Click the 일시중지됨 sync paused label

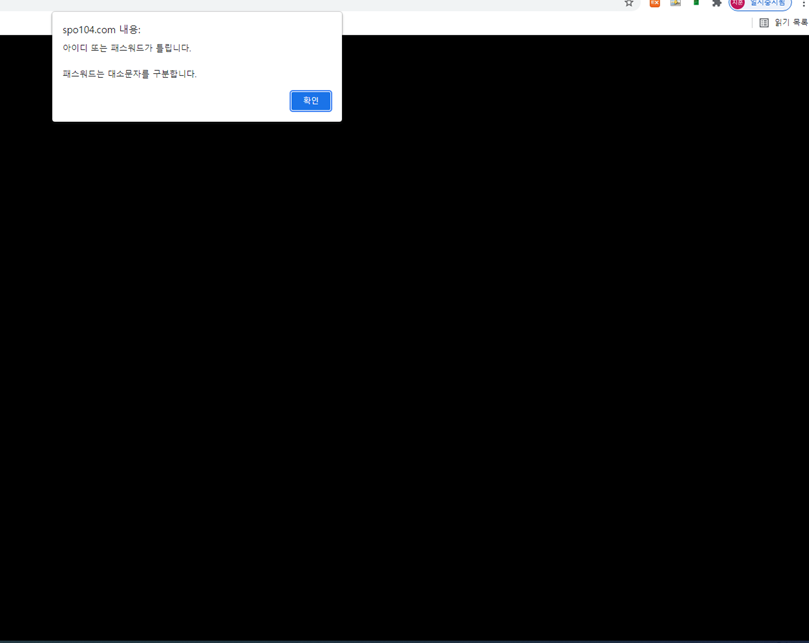768,3
